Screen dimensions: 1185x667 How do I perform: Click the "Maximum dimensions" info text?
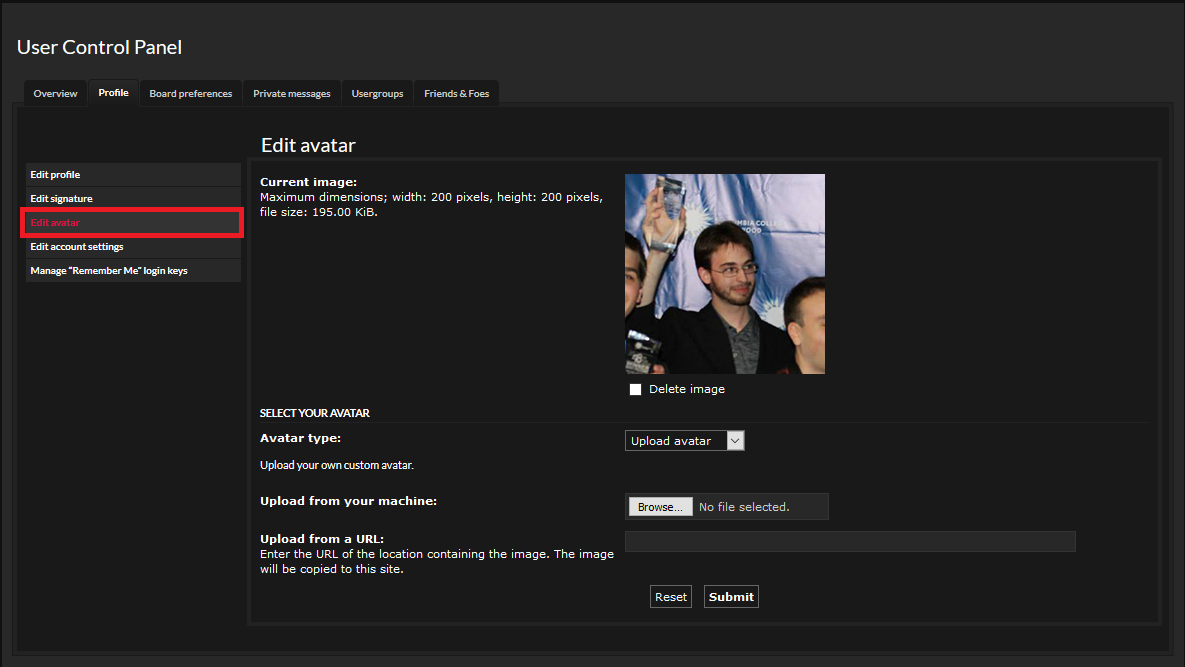click(432, 205)
